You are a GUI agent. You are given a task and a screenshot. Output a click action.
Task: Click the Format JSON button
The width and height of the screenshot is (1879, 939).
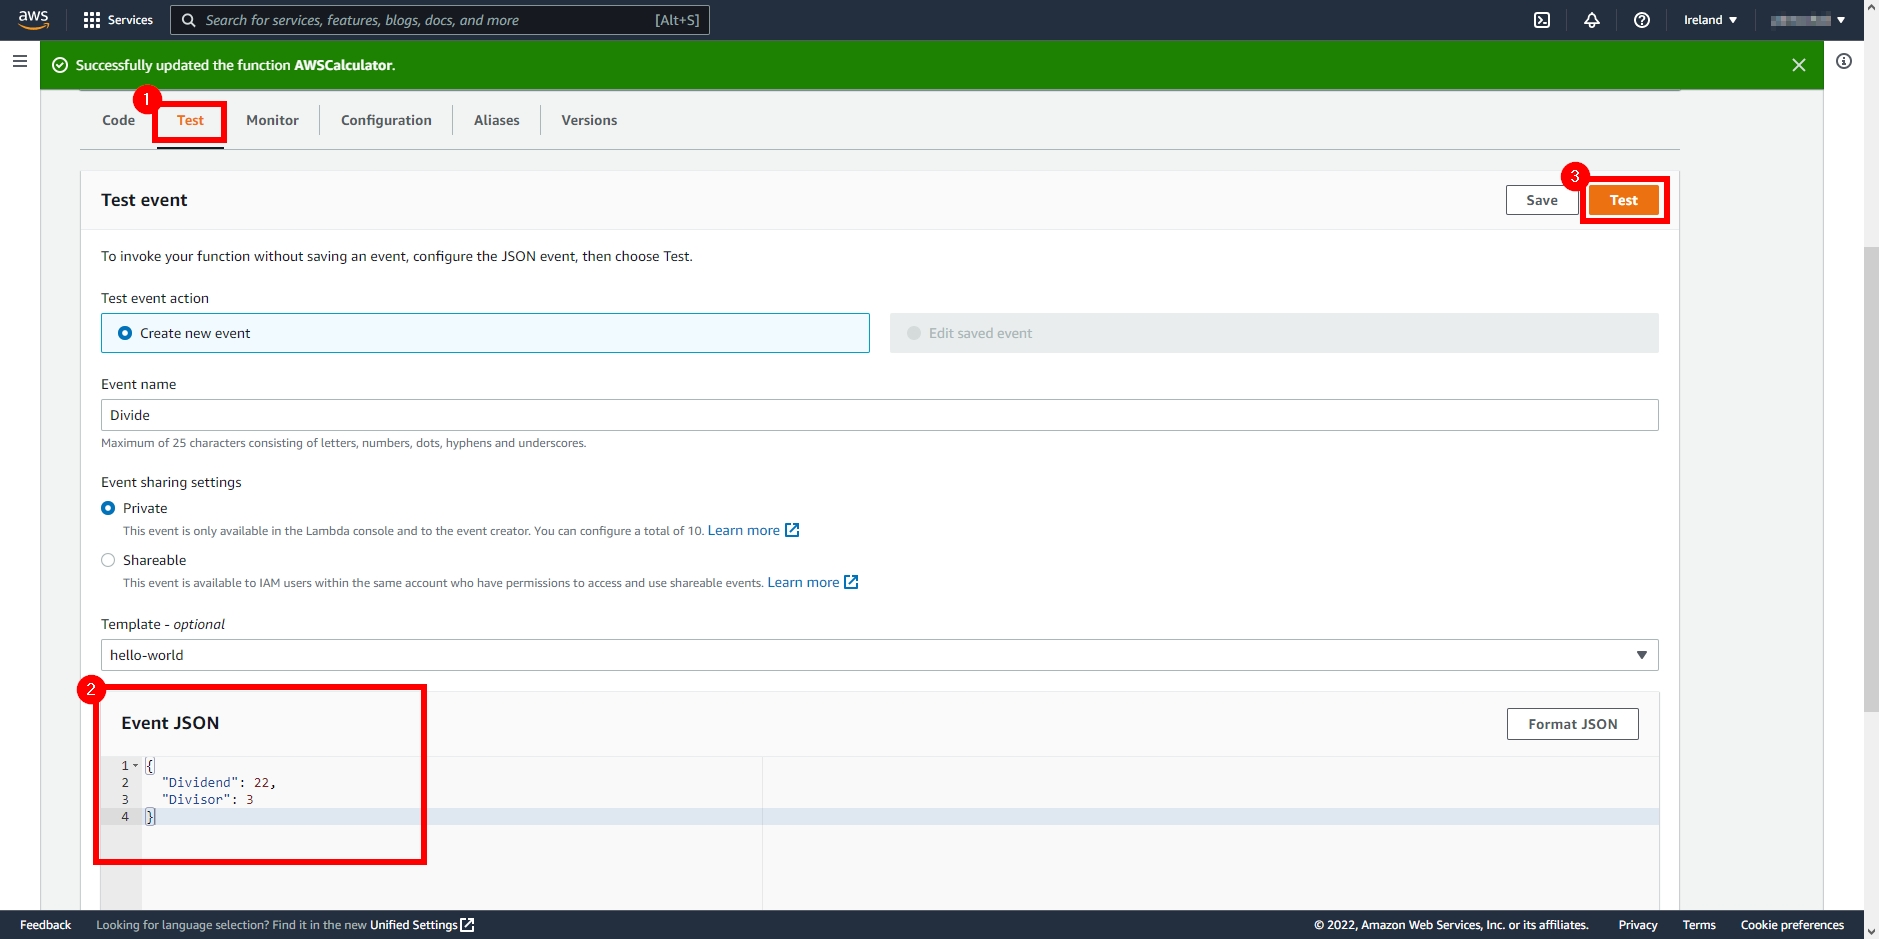point(1572,723)
